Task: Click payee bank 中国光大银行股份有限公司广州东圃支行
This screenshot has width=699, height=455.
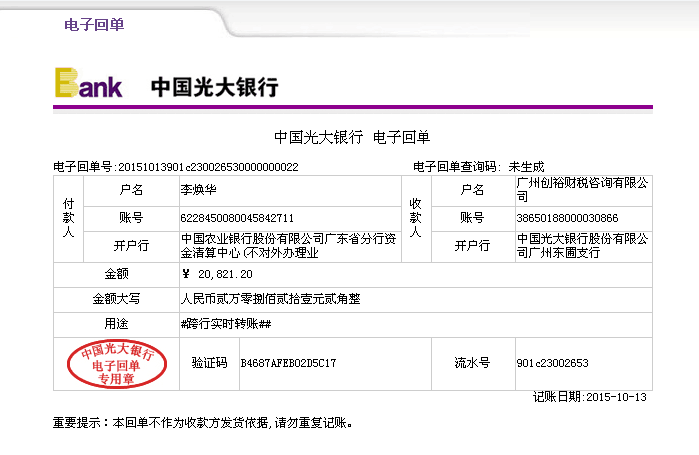Action: (x=582, y=246)
